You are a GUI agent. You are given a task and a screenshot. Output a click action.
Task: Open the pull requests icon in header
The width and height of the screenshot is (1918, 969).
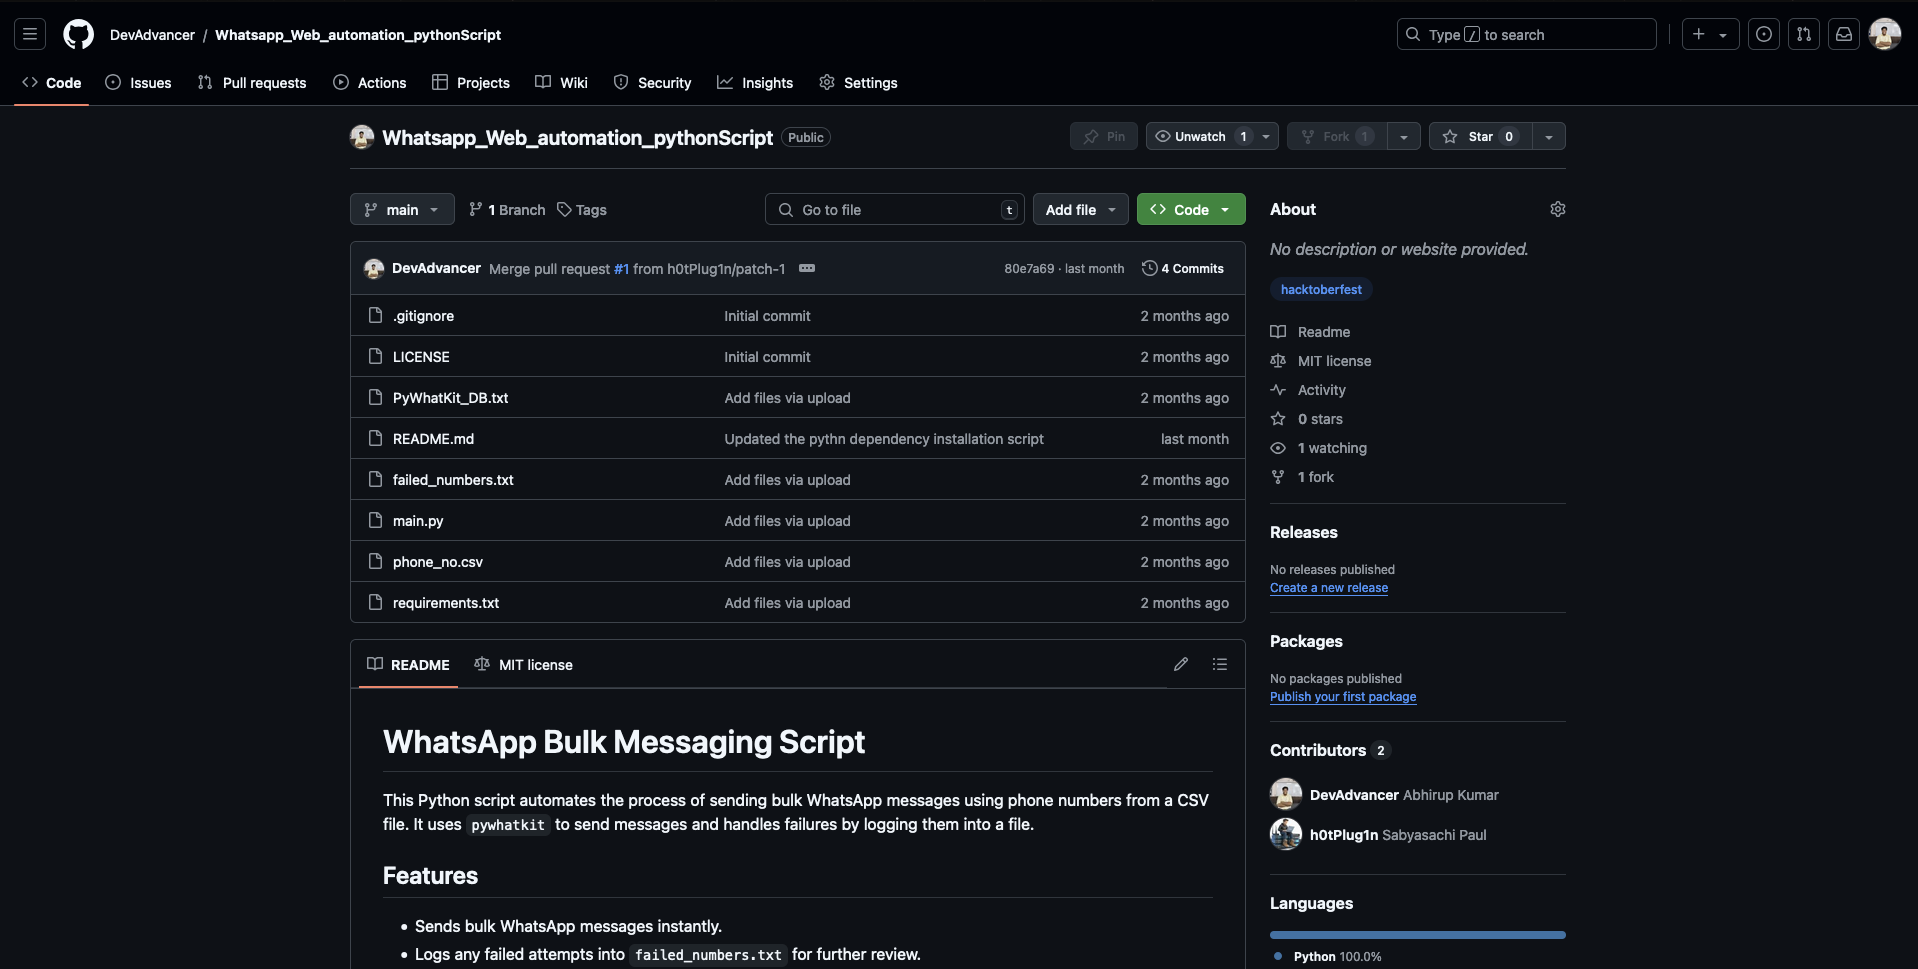pos(1804,34)
